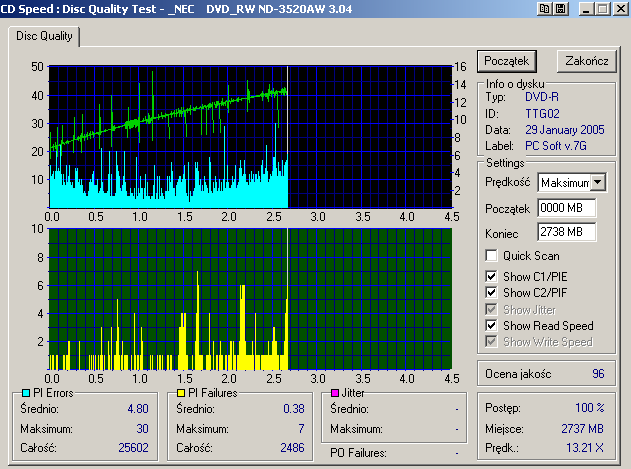This screenshot has height=469, width=631.
Task: Uncheck Show C2/PIF
Action: click(491, 293)
